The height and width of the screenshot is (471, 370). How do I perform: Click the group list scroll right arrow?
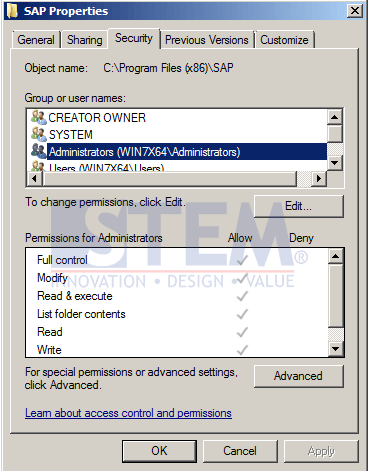coord(319,179)
